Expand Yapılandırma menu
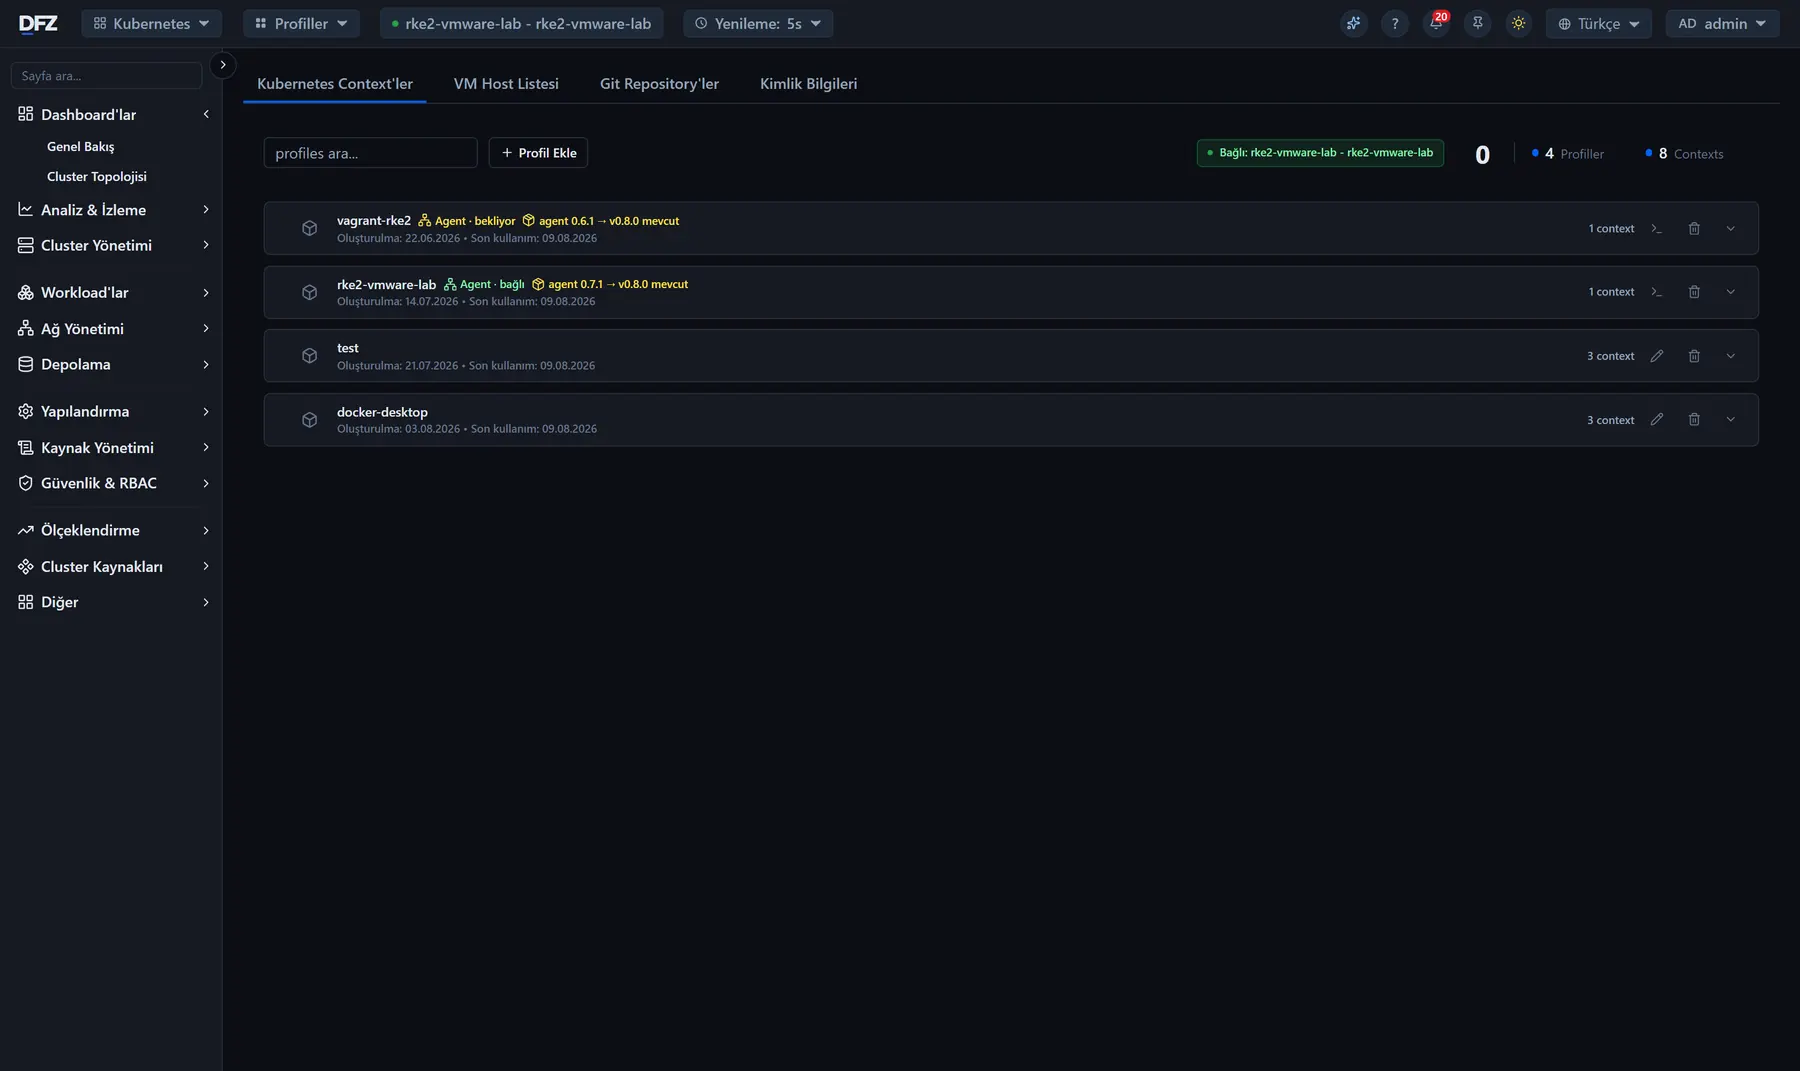1800x1071 pixels. pyautogui.click(x=111, y=411)
